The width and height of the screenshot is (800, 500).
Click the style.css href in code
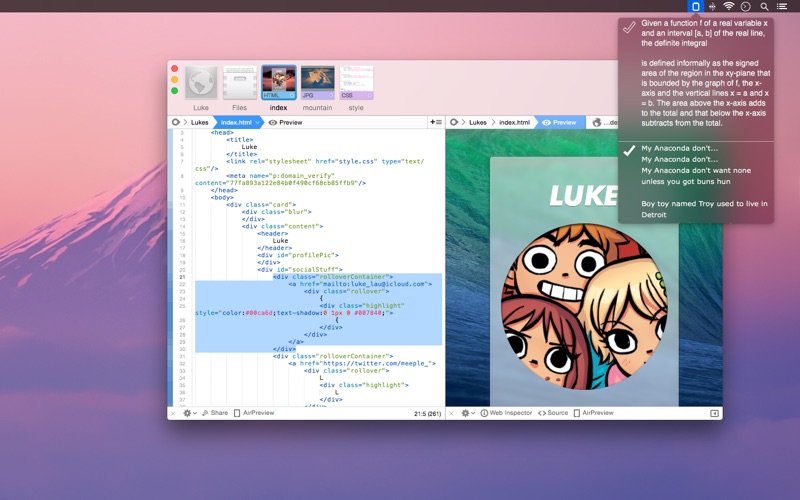[346, 161]
